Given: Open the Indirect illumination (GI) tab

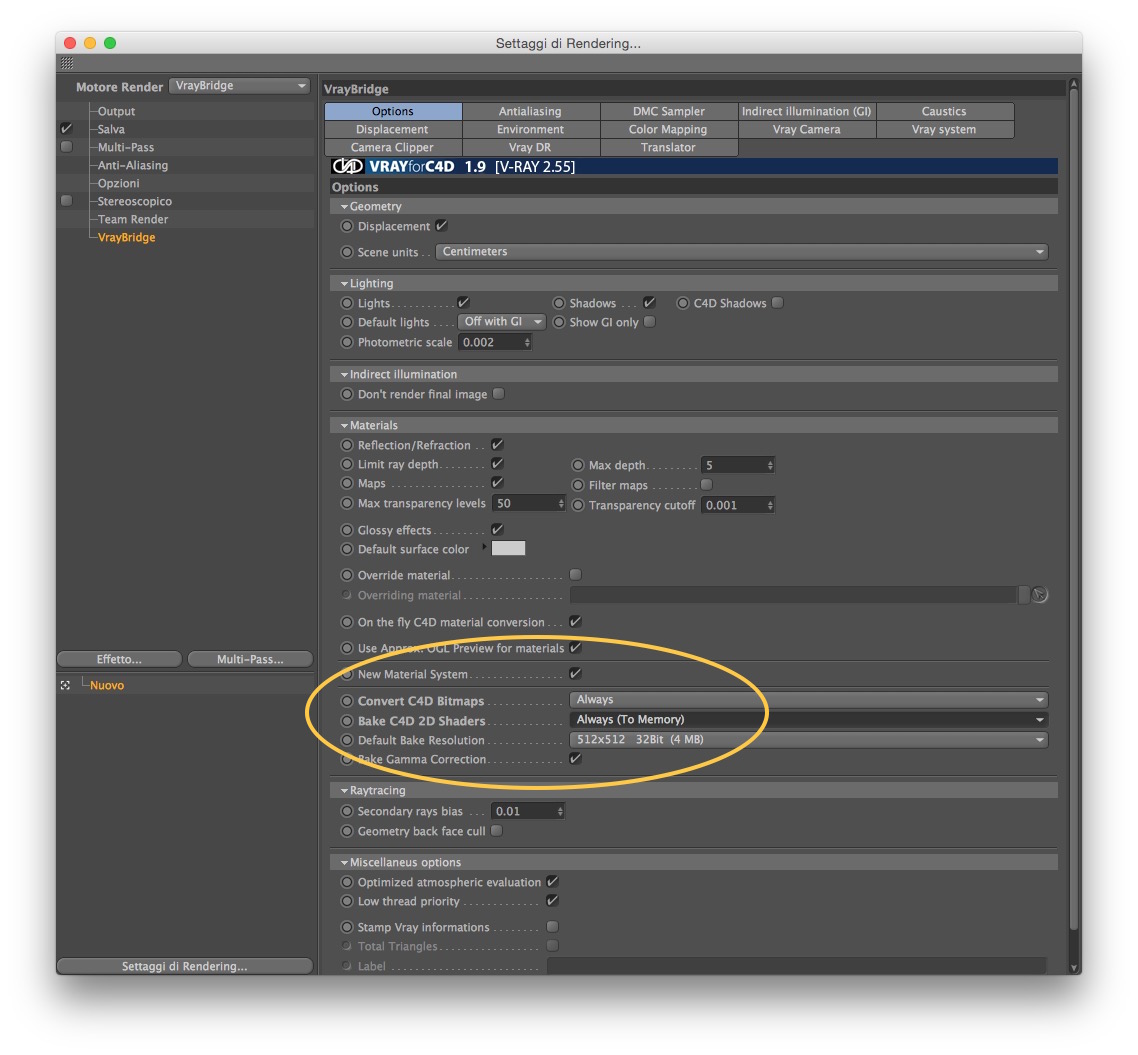Looking at the screenshot, I should [806, 111].
